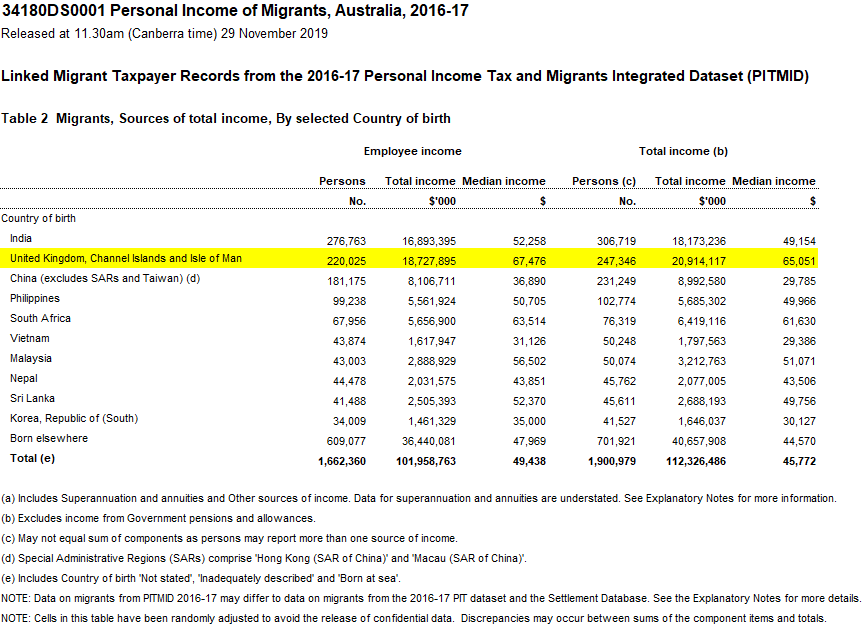Click the India total income value 18,173,236

click(x=699, y=241)
